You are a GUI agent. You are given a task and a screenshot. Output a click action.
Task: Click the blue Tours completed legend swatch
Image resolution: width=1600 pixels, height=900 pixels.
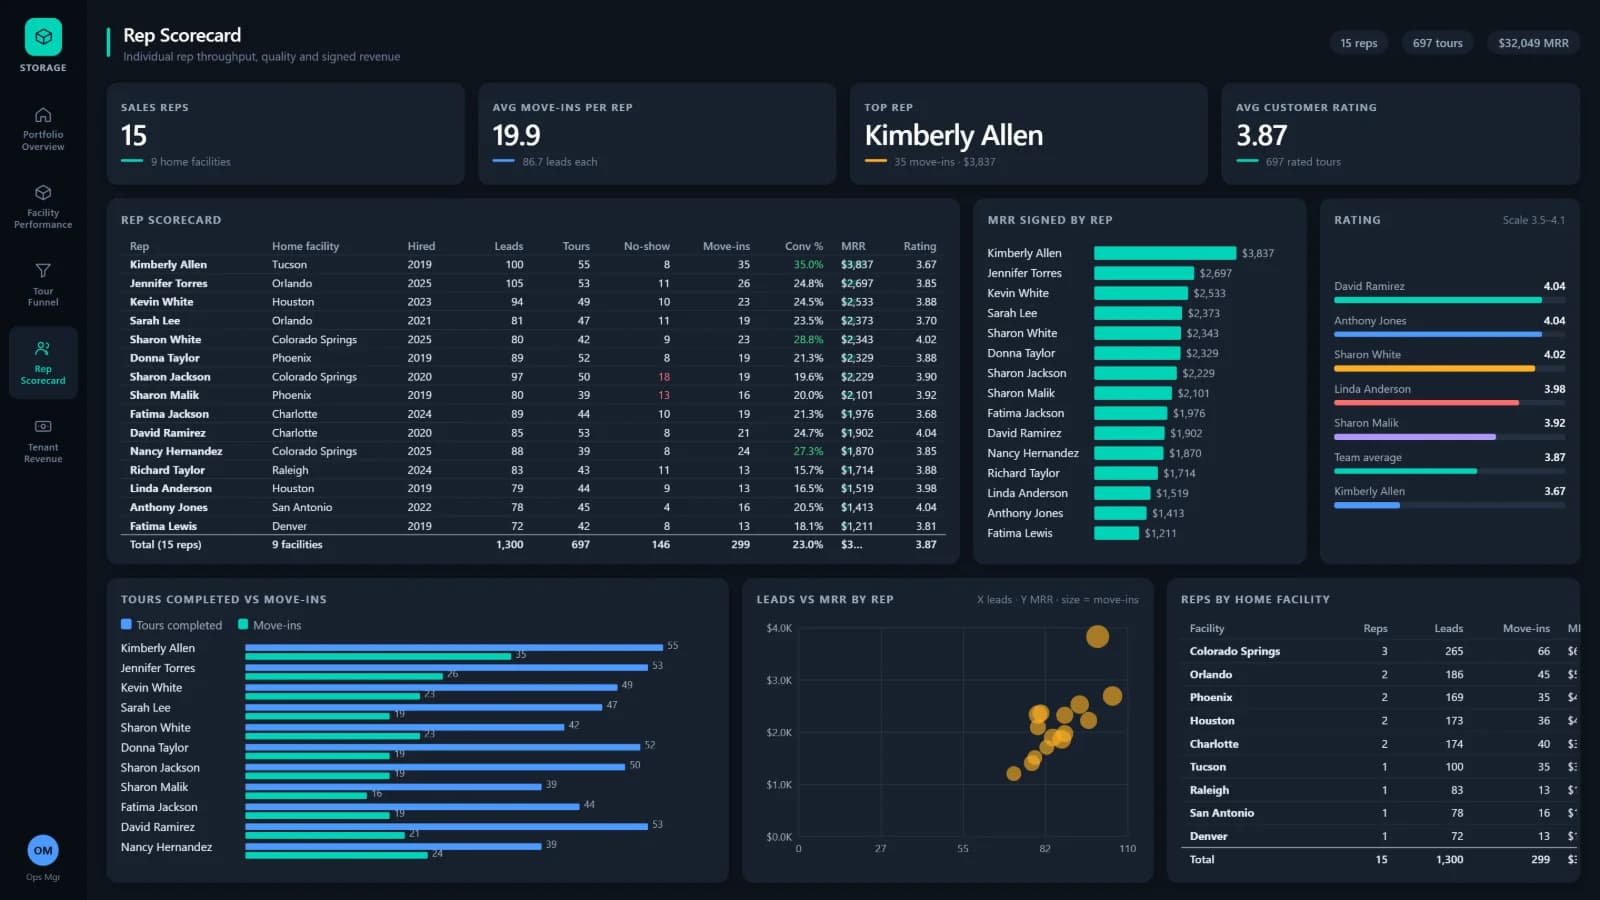(126, 624)
